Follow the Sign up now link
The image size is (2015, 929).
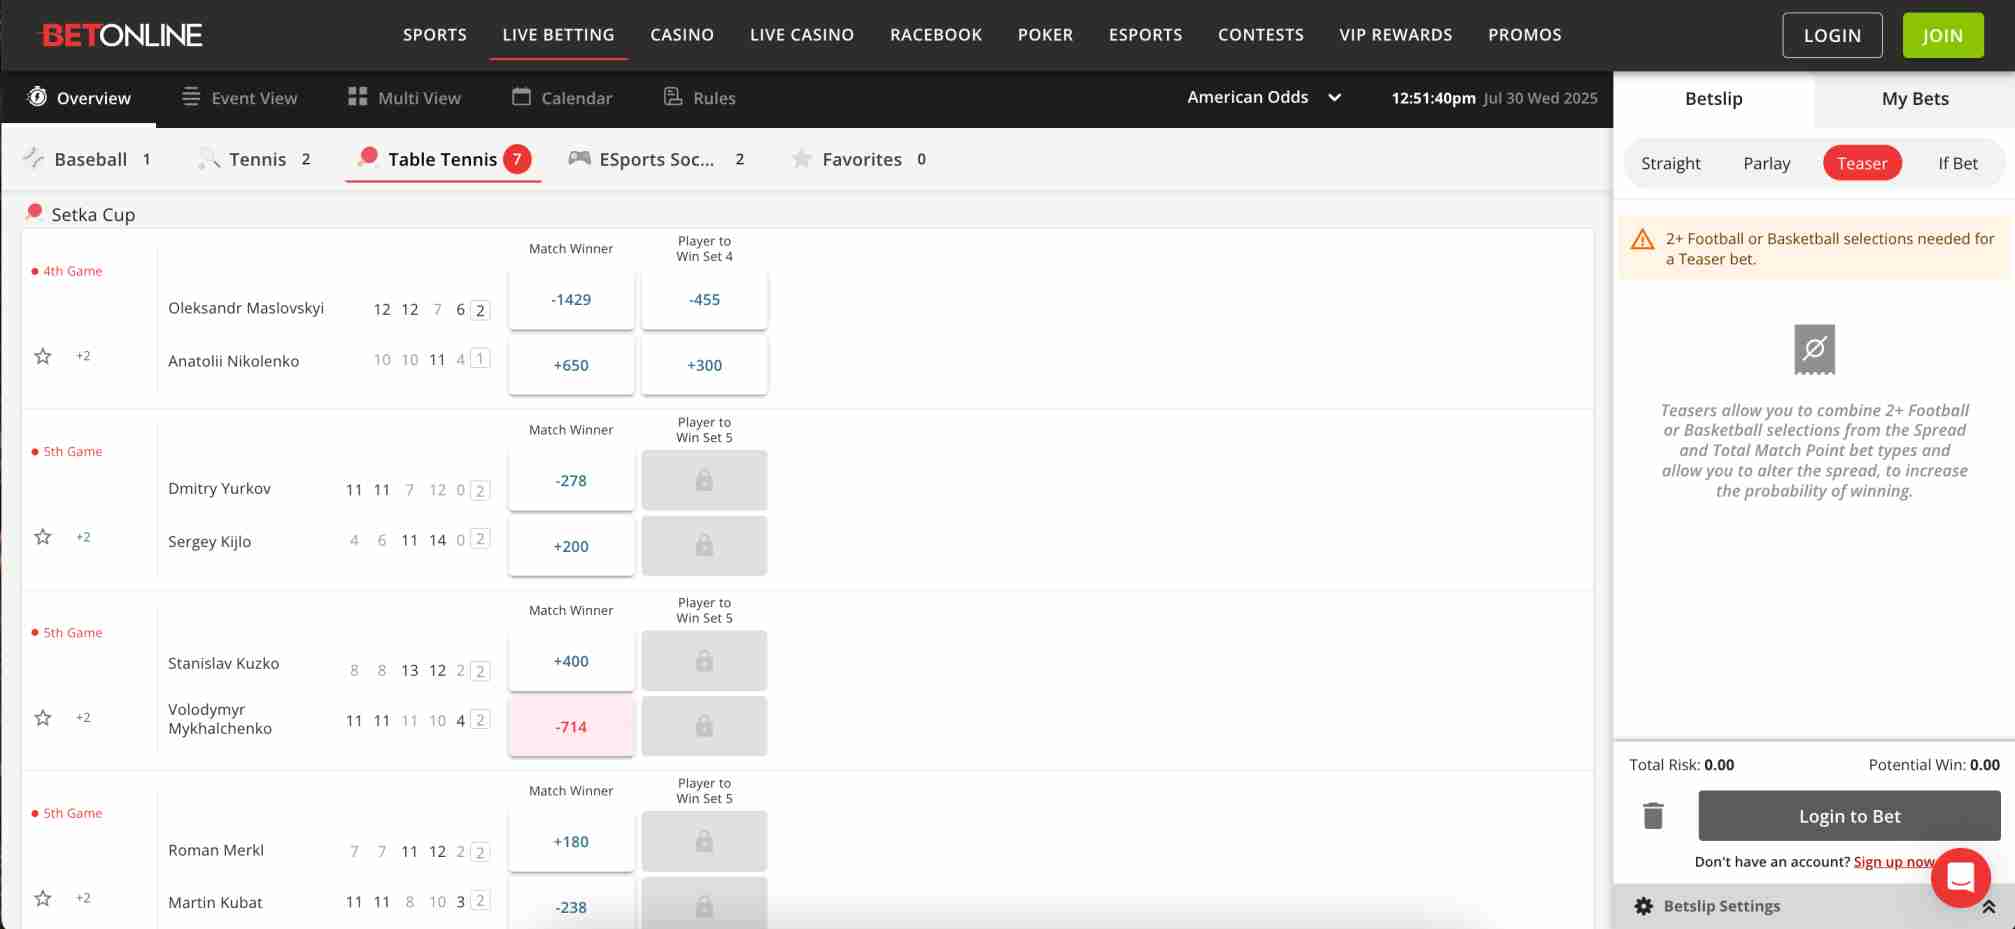point(1893,861)
